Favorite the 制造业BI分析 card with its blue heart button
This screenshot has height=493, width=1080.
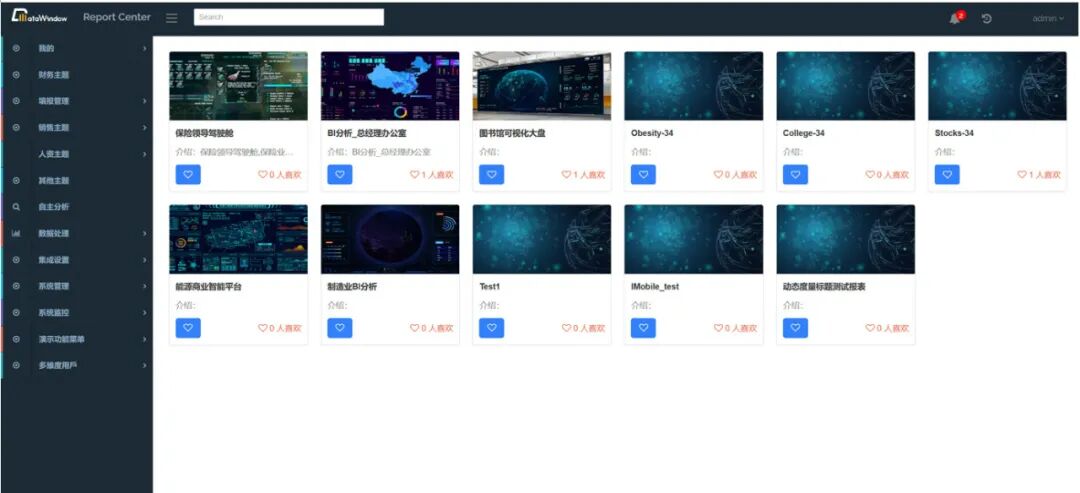coord(340,328)
